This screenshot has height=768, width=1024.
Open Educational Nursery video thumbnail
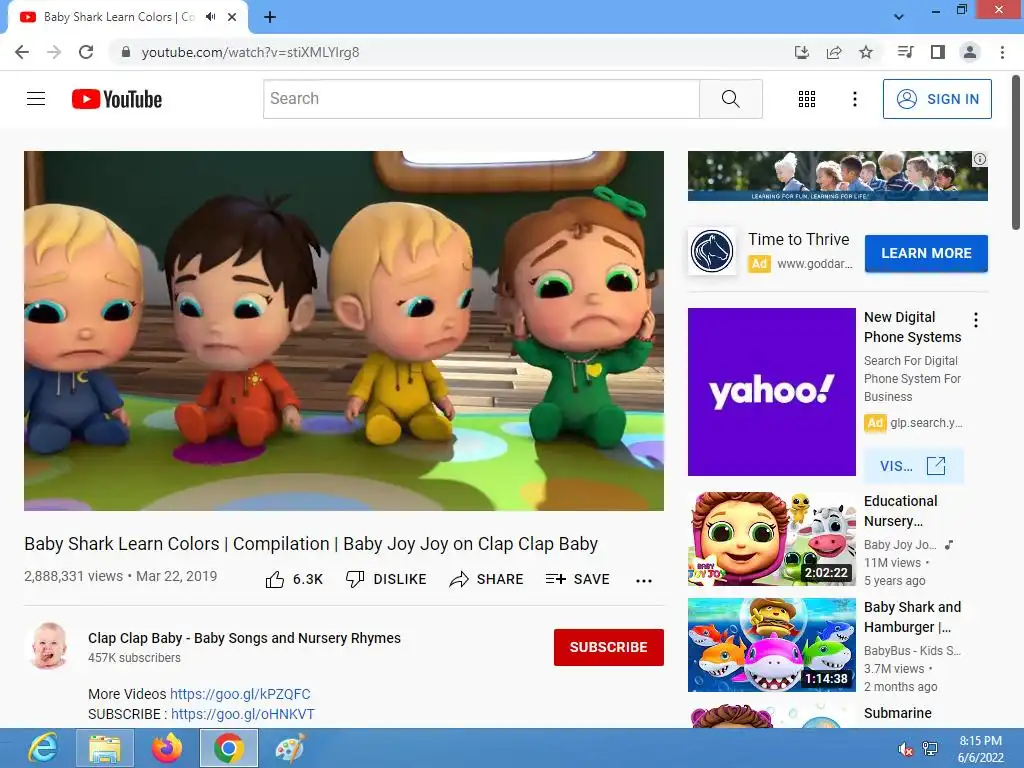771,539
